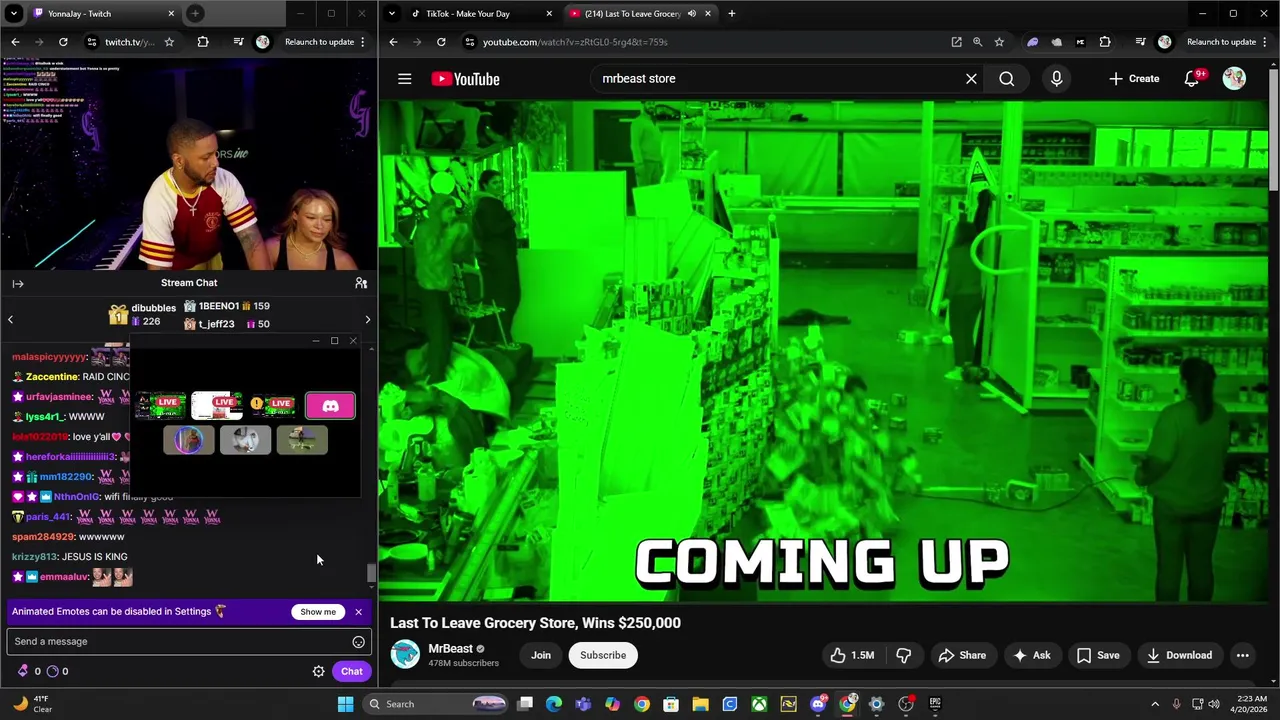The image size is (1280, 720).
Task: Click the Ask button below the video
Action: click(1031, 655)
